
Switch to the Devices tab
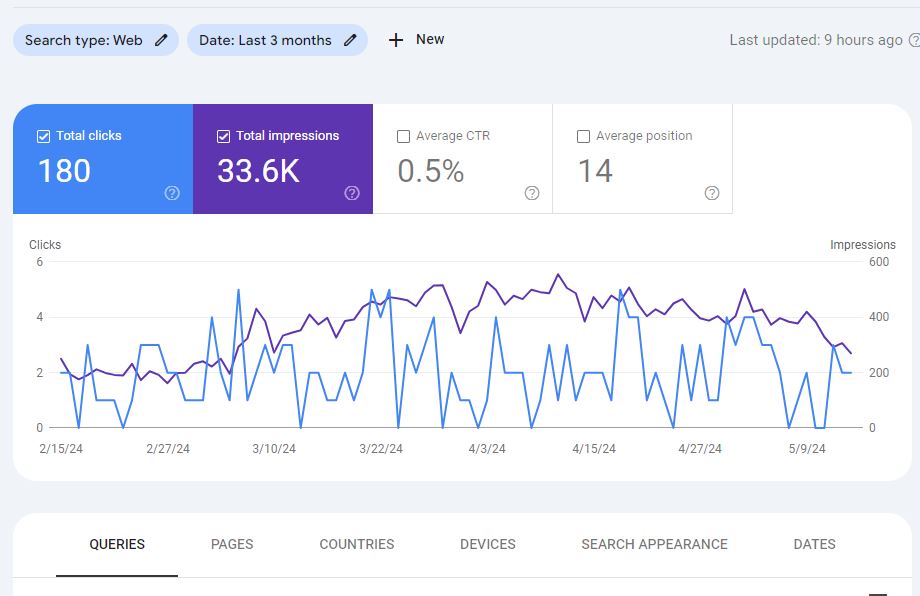(488, 544)
